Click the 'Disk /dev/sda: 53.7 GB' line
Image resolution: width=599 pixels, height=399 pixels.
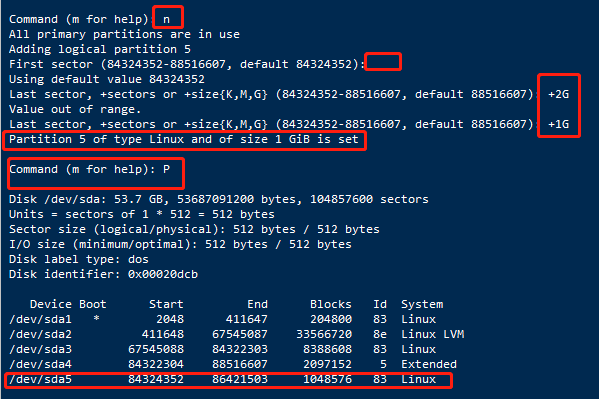tap(219, 199)
